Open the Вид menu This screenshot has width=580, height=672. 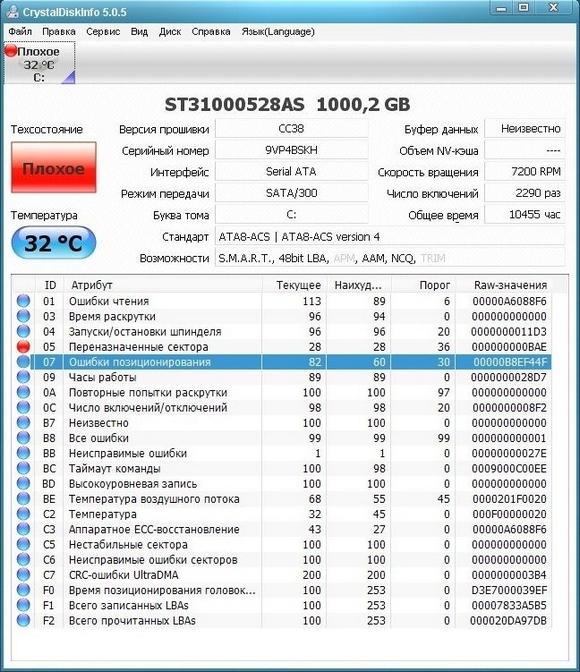tap(139, 32)
